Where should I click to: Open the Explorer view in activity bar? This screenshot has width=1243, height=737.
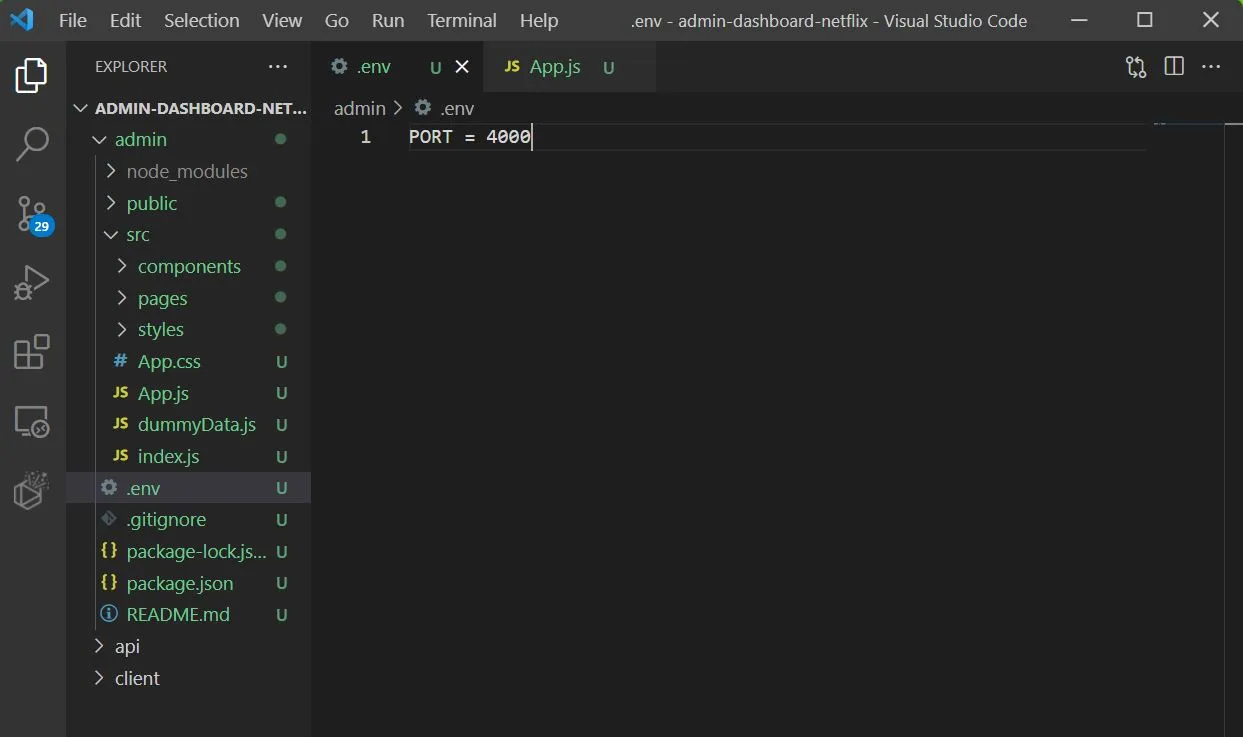click(x=32, y=76)
